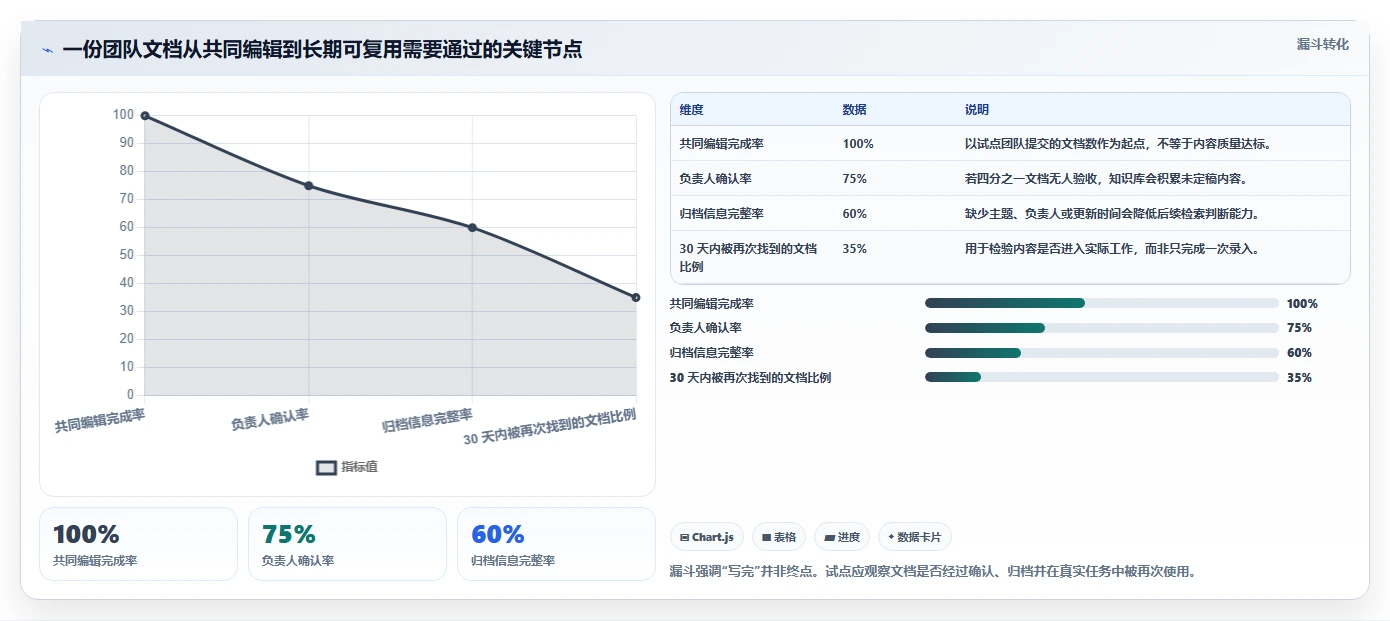Click the 归档信息完整率 progress row label

pyautogui.click(x=712, y=353)
